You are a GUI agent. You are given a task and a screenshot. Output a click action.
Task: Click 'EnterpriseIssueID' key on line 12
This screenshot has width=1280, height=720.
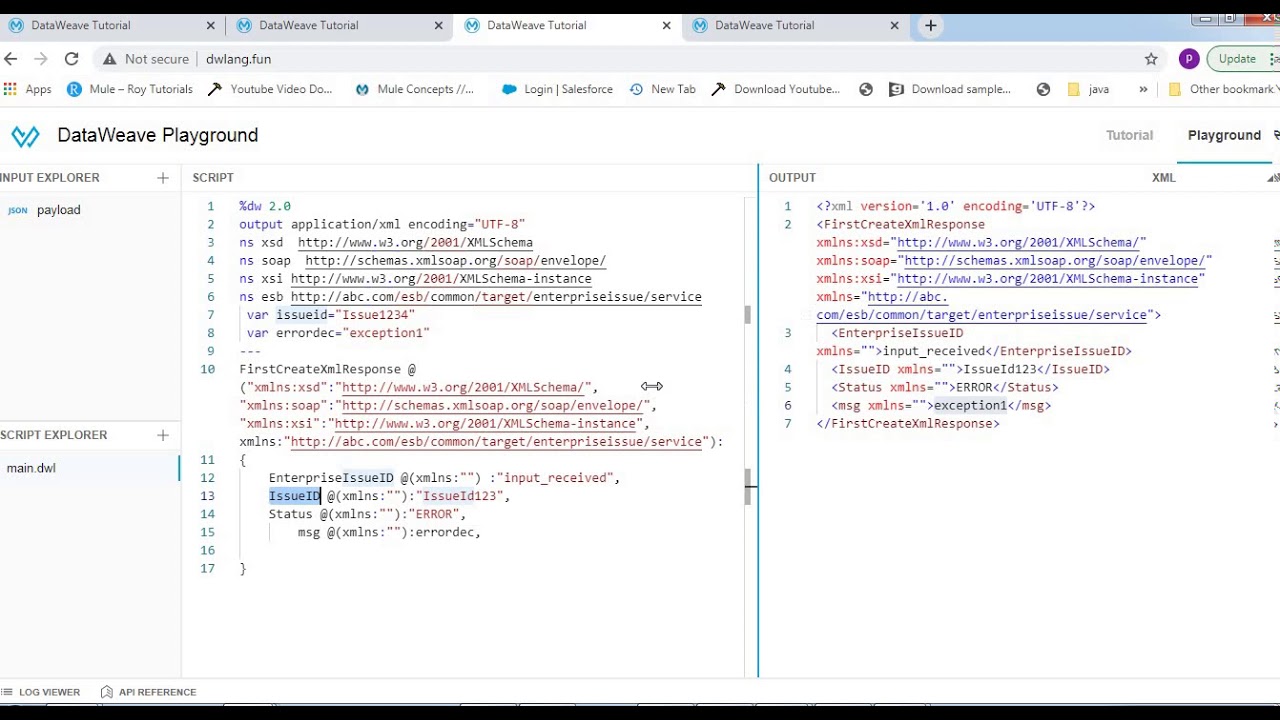point(331,478)
